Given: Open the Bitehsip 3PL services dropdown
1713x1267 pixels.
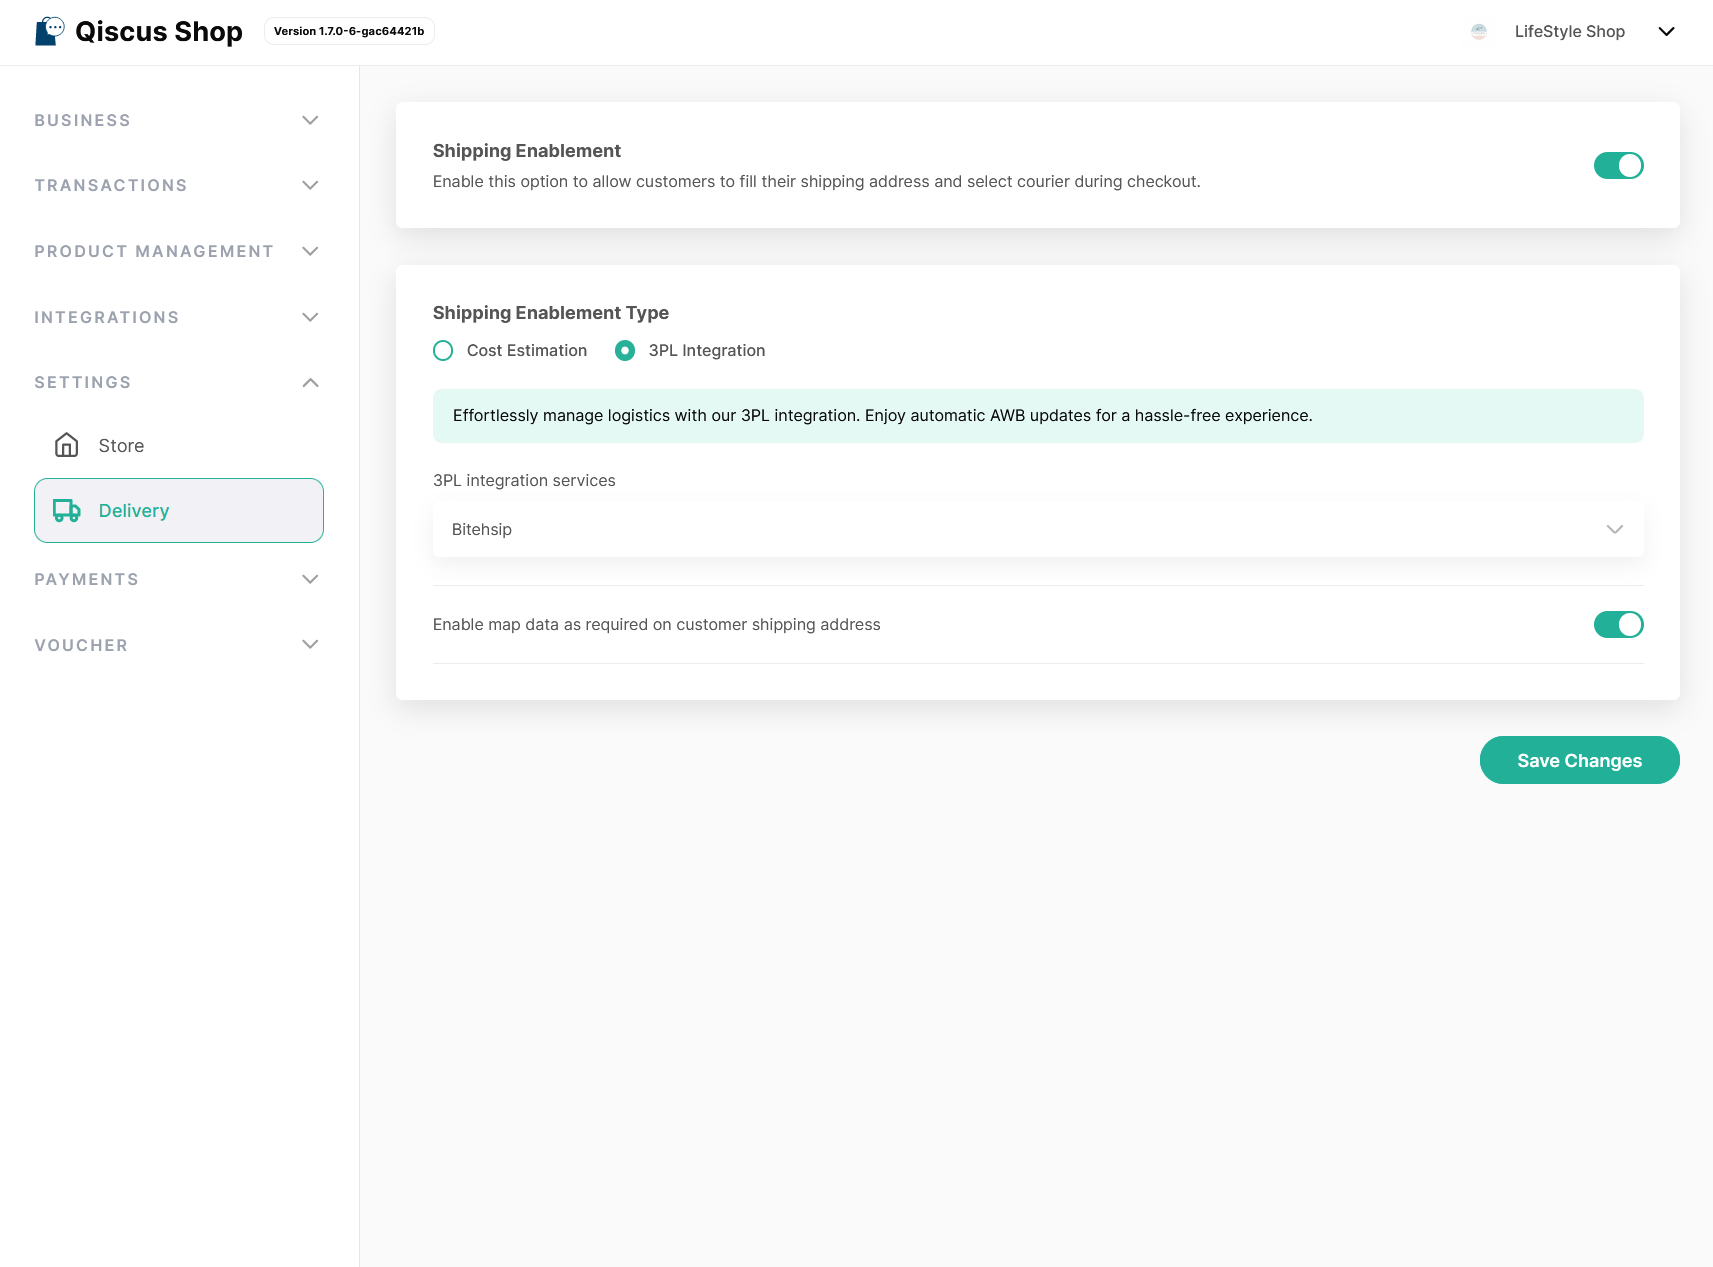Looking at the screenshot, I should 1038,529.
